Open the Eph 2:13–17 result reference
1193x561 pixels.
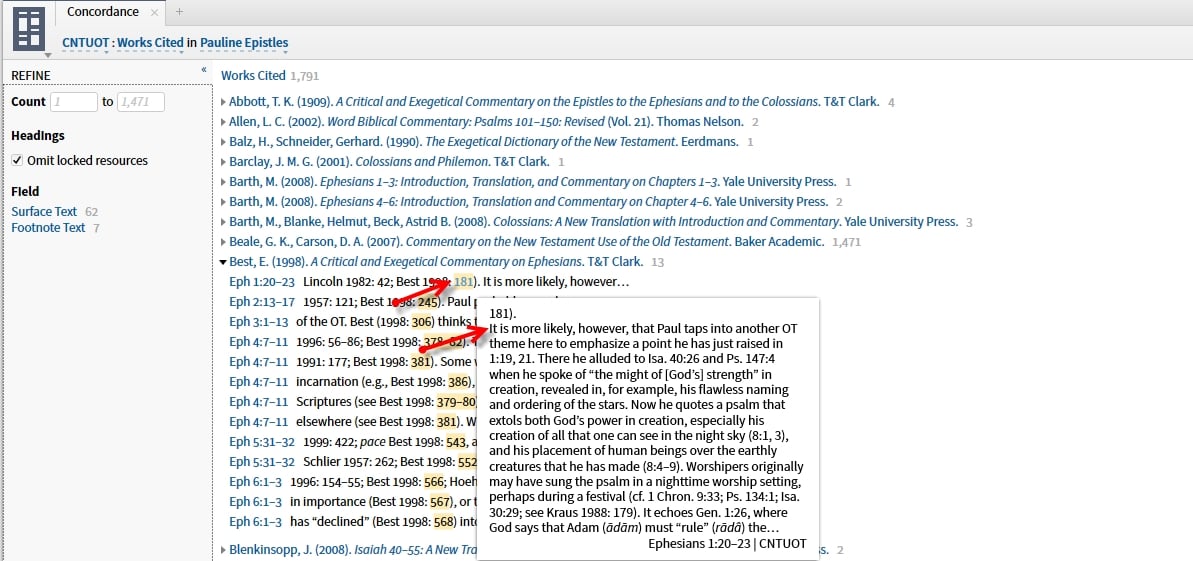[x=262, y=302]
